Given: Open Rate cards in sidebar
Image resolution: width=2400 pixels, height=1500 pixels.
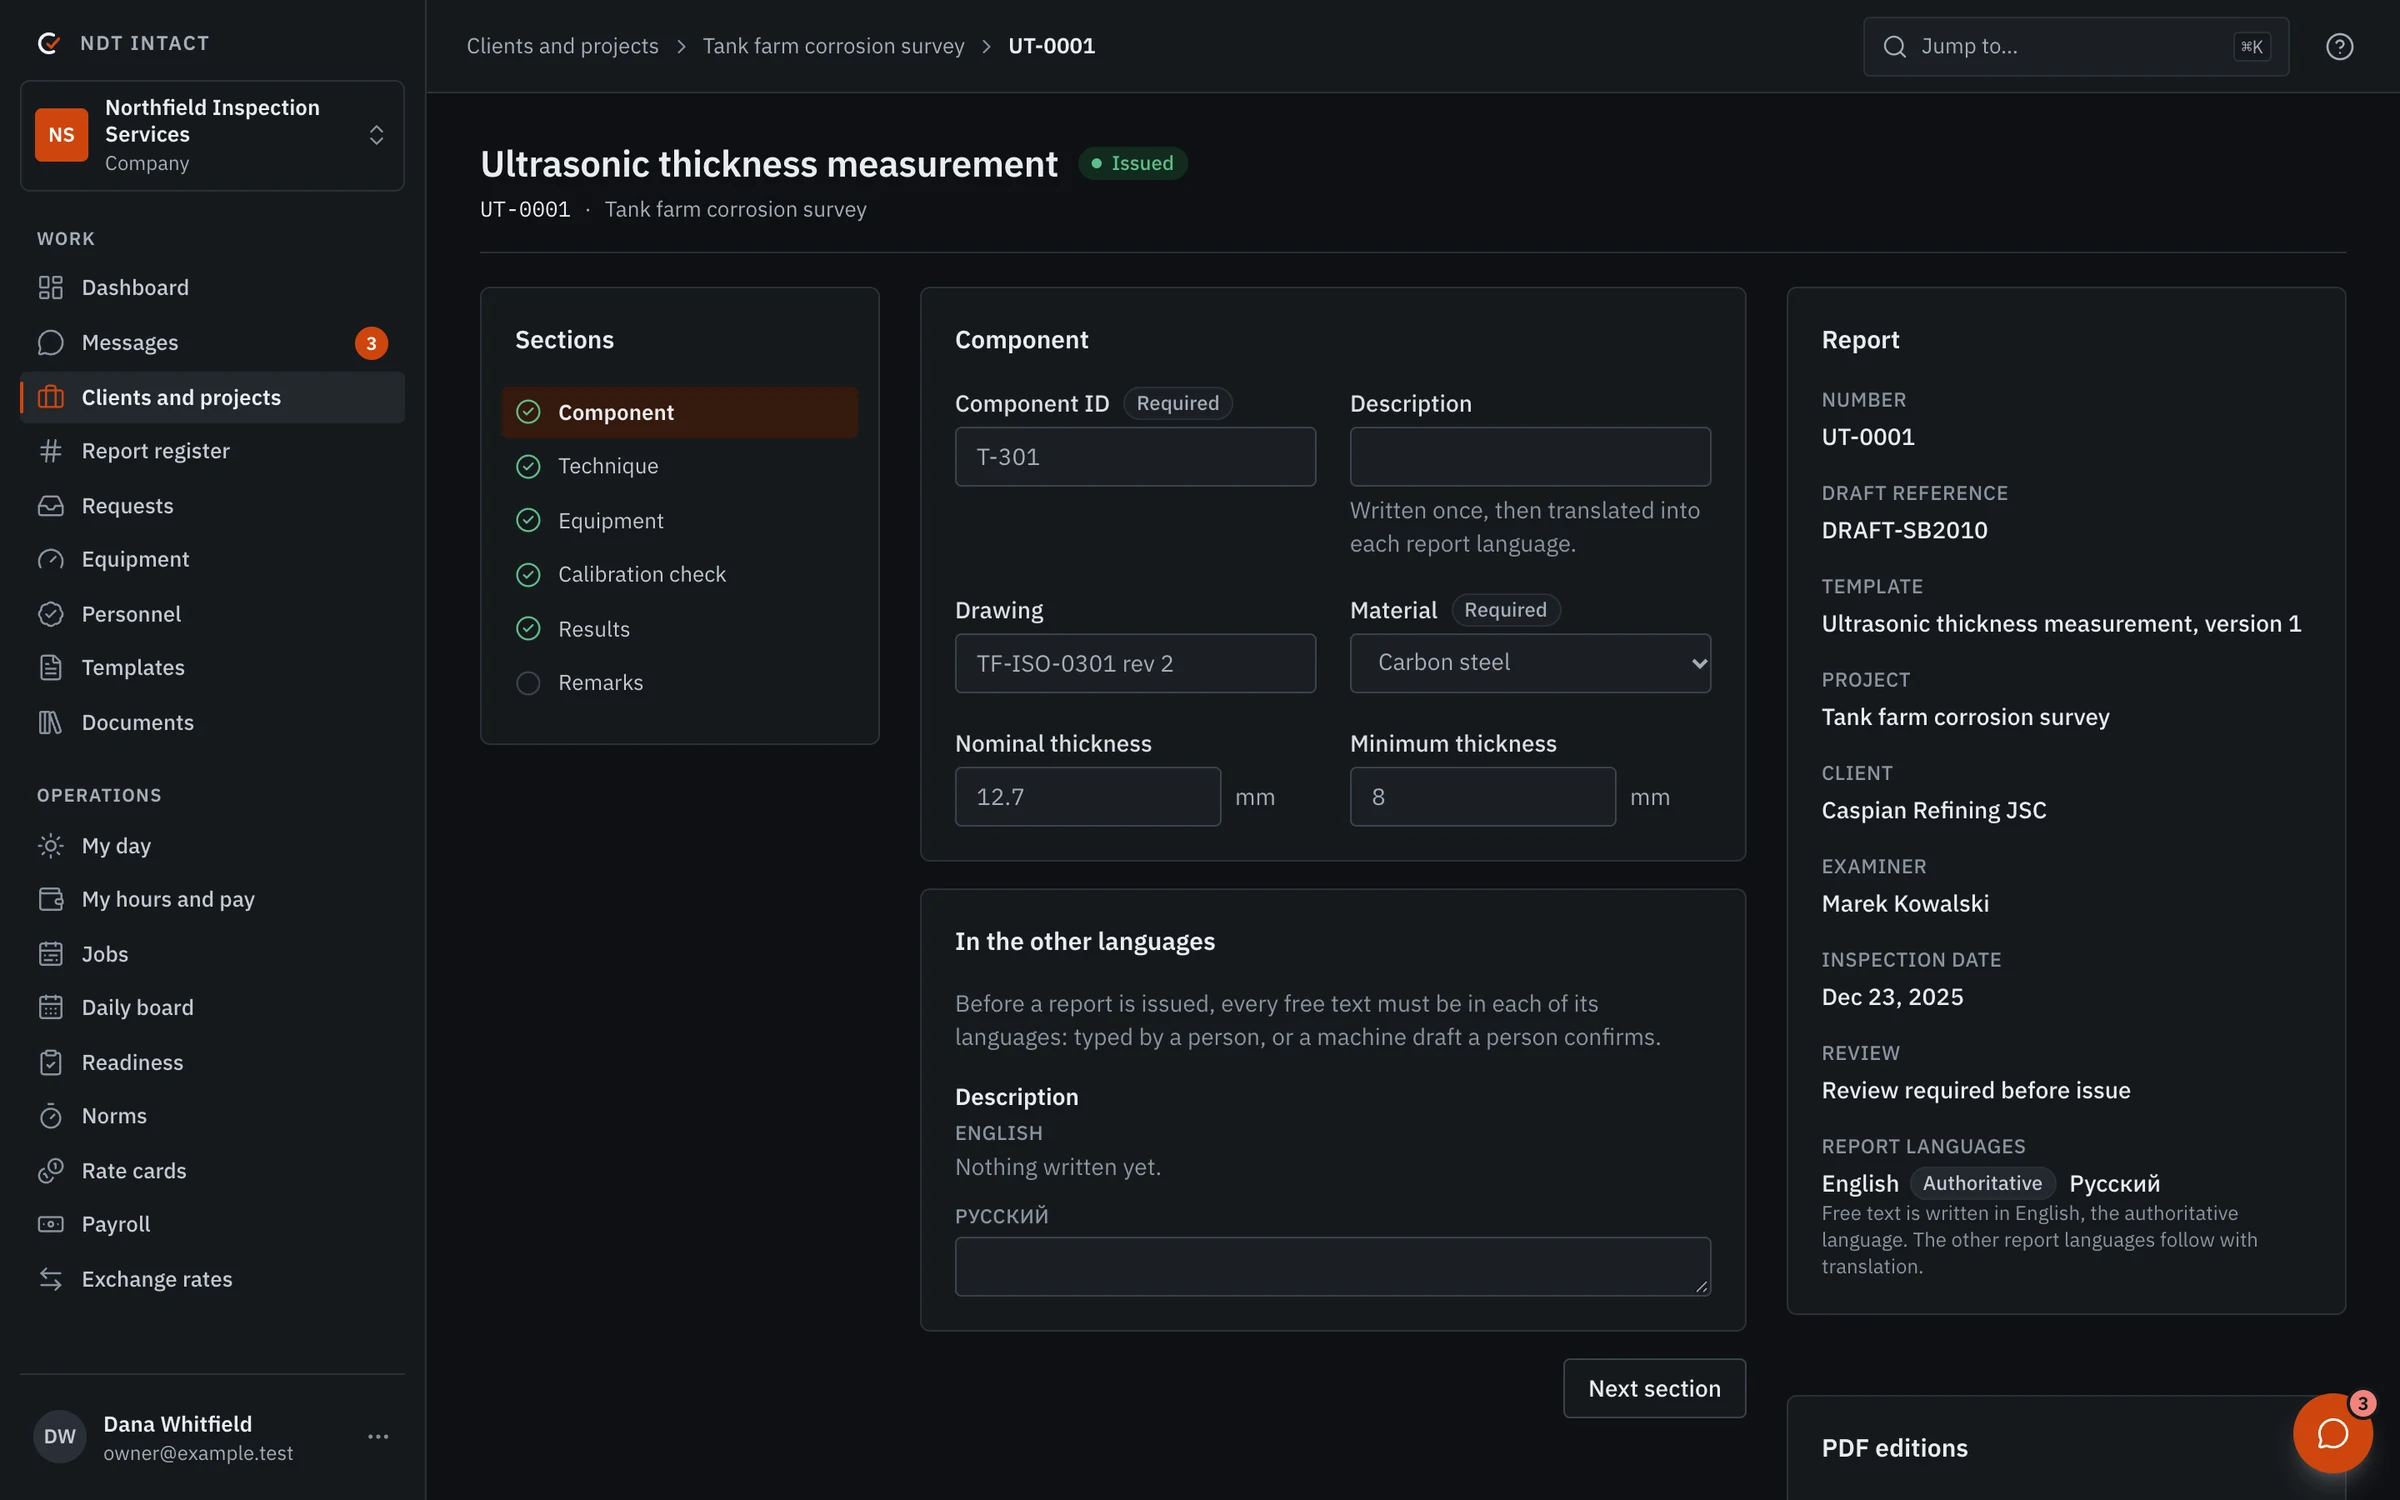Looking at the screenshot, I should pos(212,1171).
